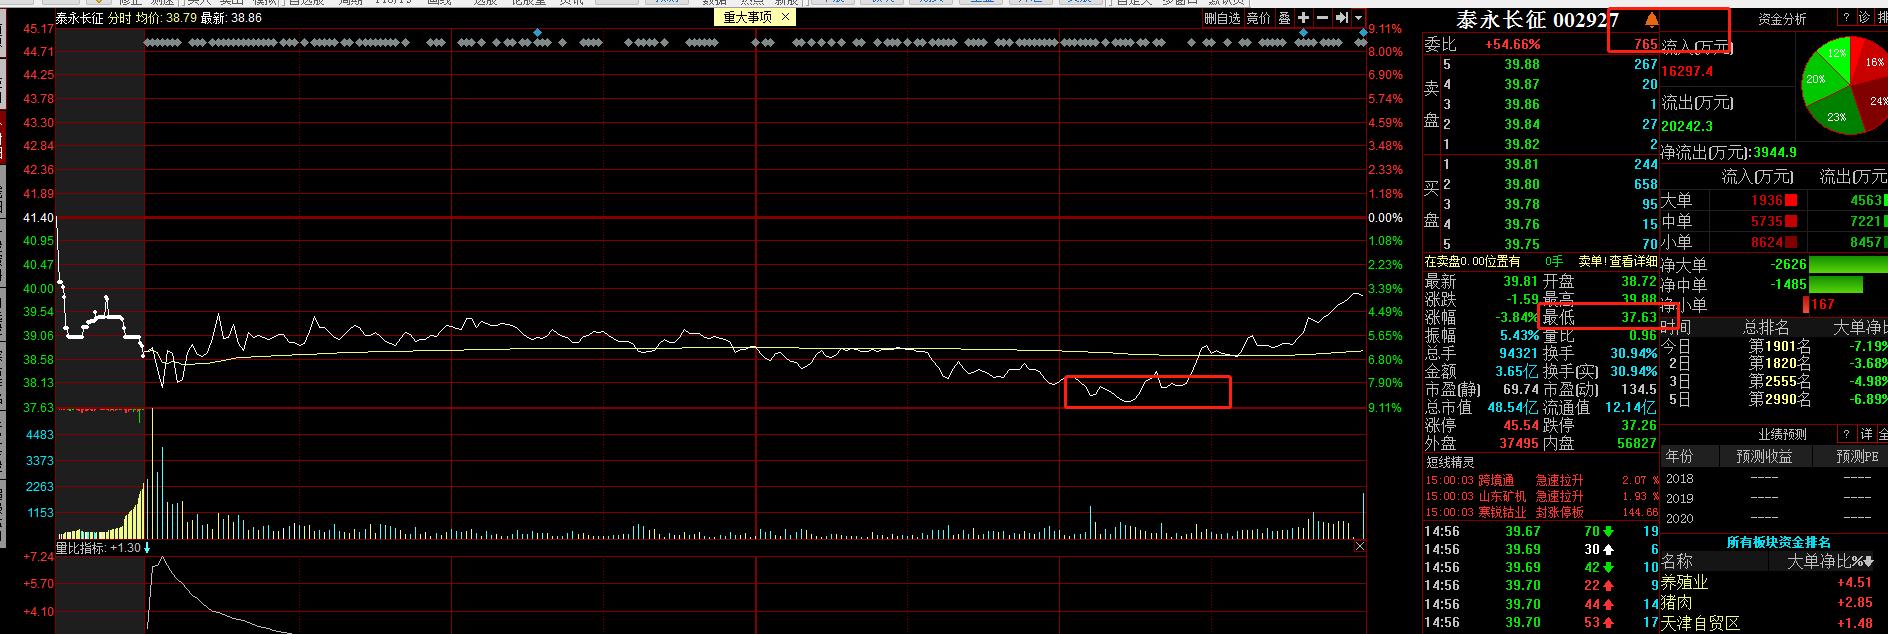Viewport: 1888px width, 634px height.
Task: Zoom in chart with plus icon
Action: coord(1304,18)
